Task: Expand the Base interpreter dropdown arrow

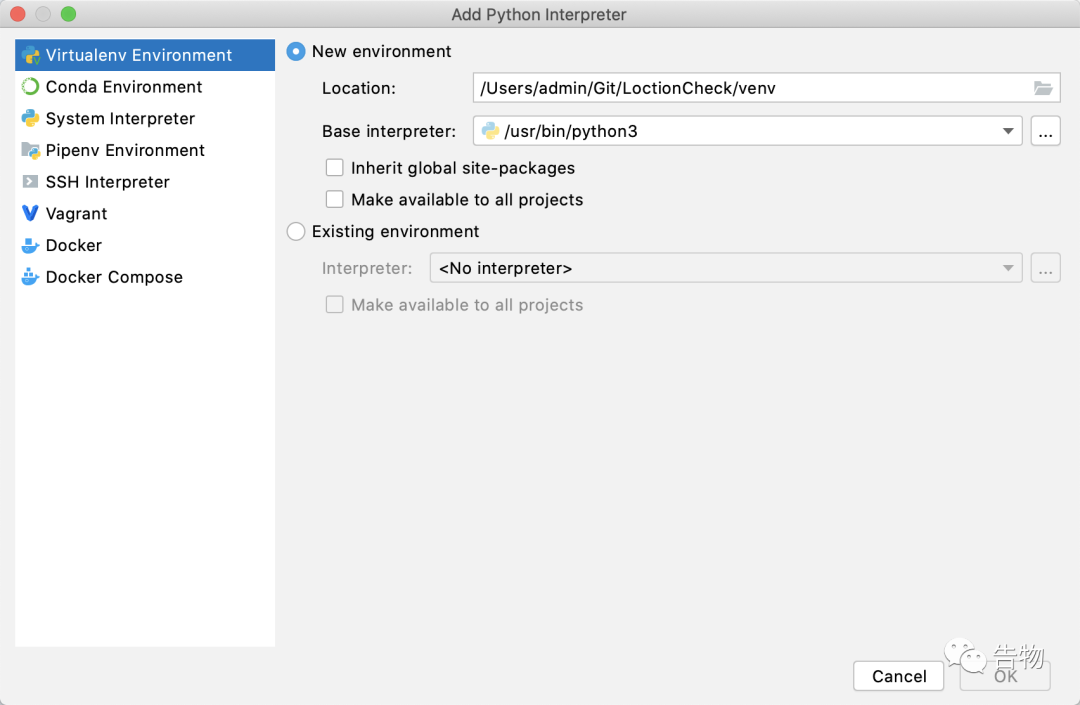Action: 1007,131
